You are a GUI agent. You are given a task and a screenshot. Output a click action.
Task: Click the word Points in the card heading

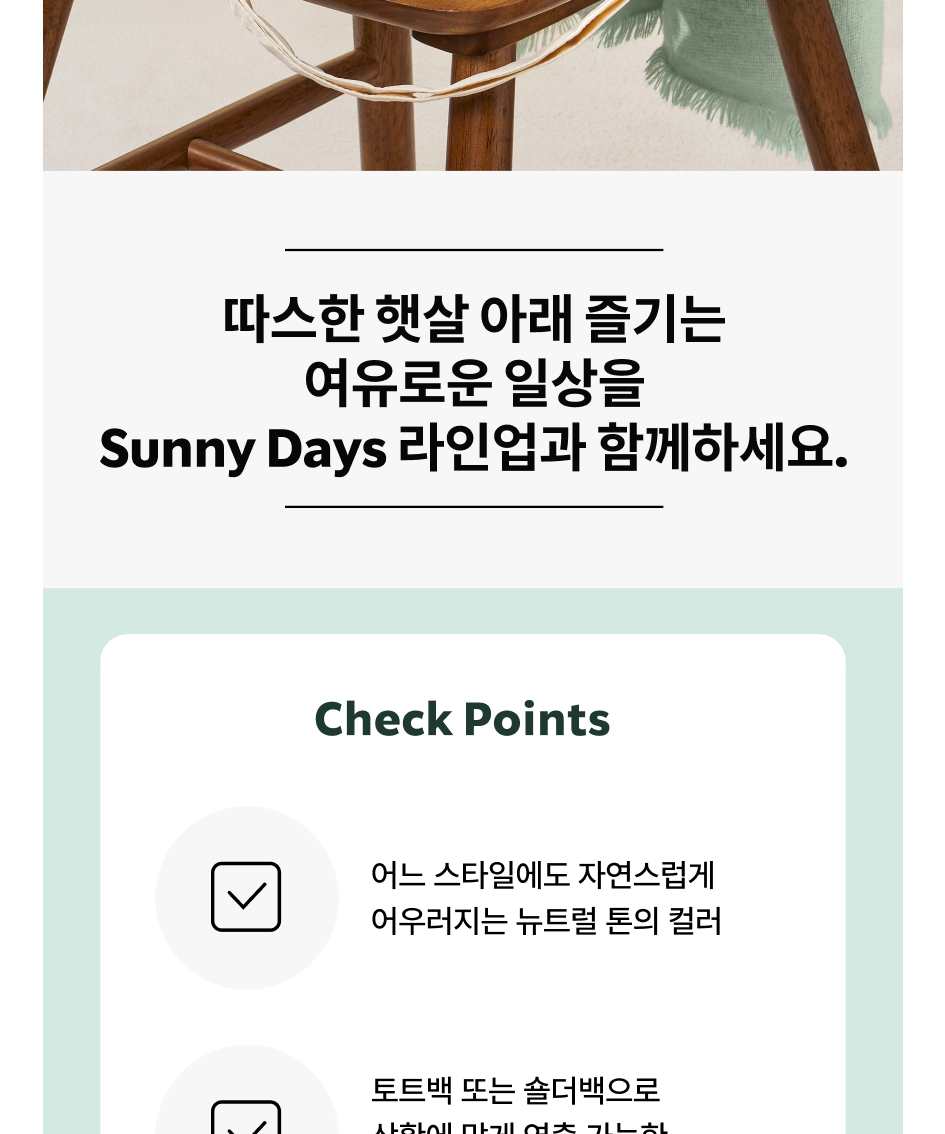537,719
